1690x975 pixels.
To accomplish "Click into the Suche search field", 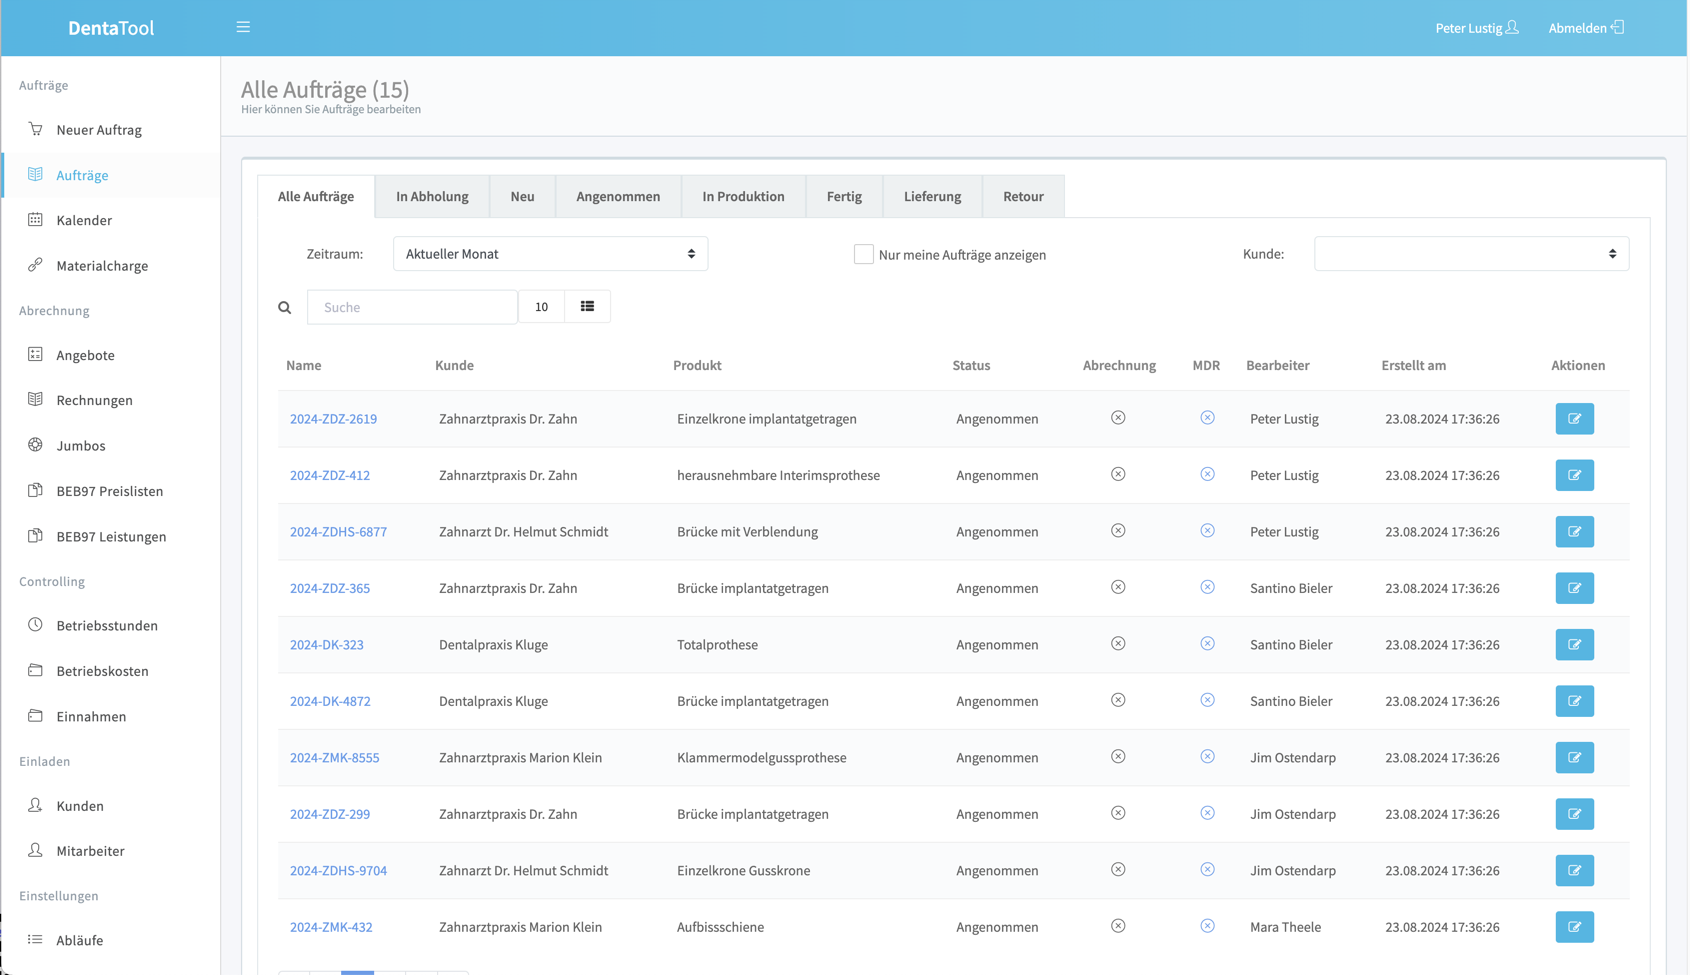I will [x=412, y=307].
